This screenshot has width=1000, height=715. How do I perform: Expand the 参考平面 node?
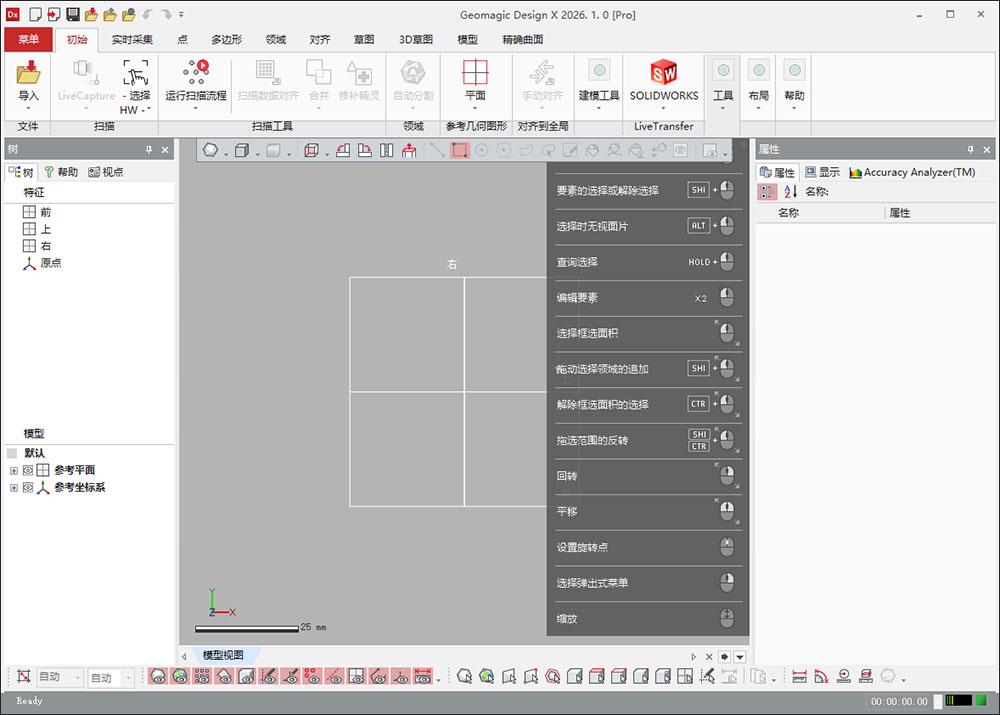(13, 471)
